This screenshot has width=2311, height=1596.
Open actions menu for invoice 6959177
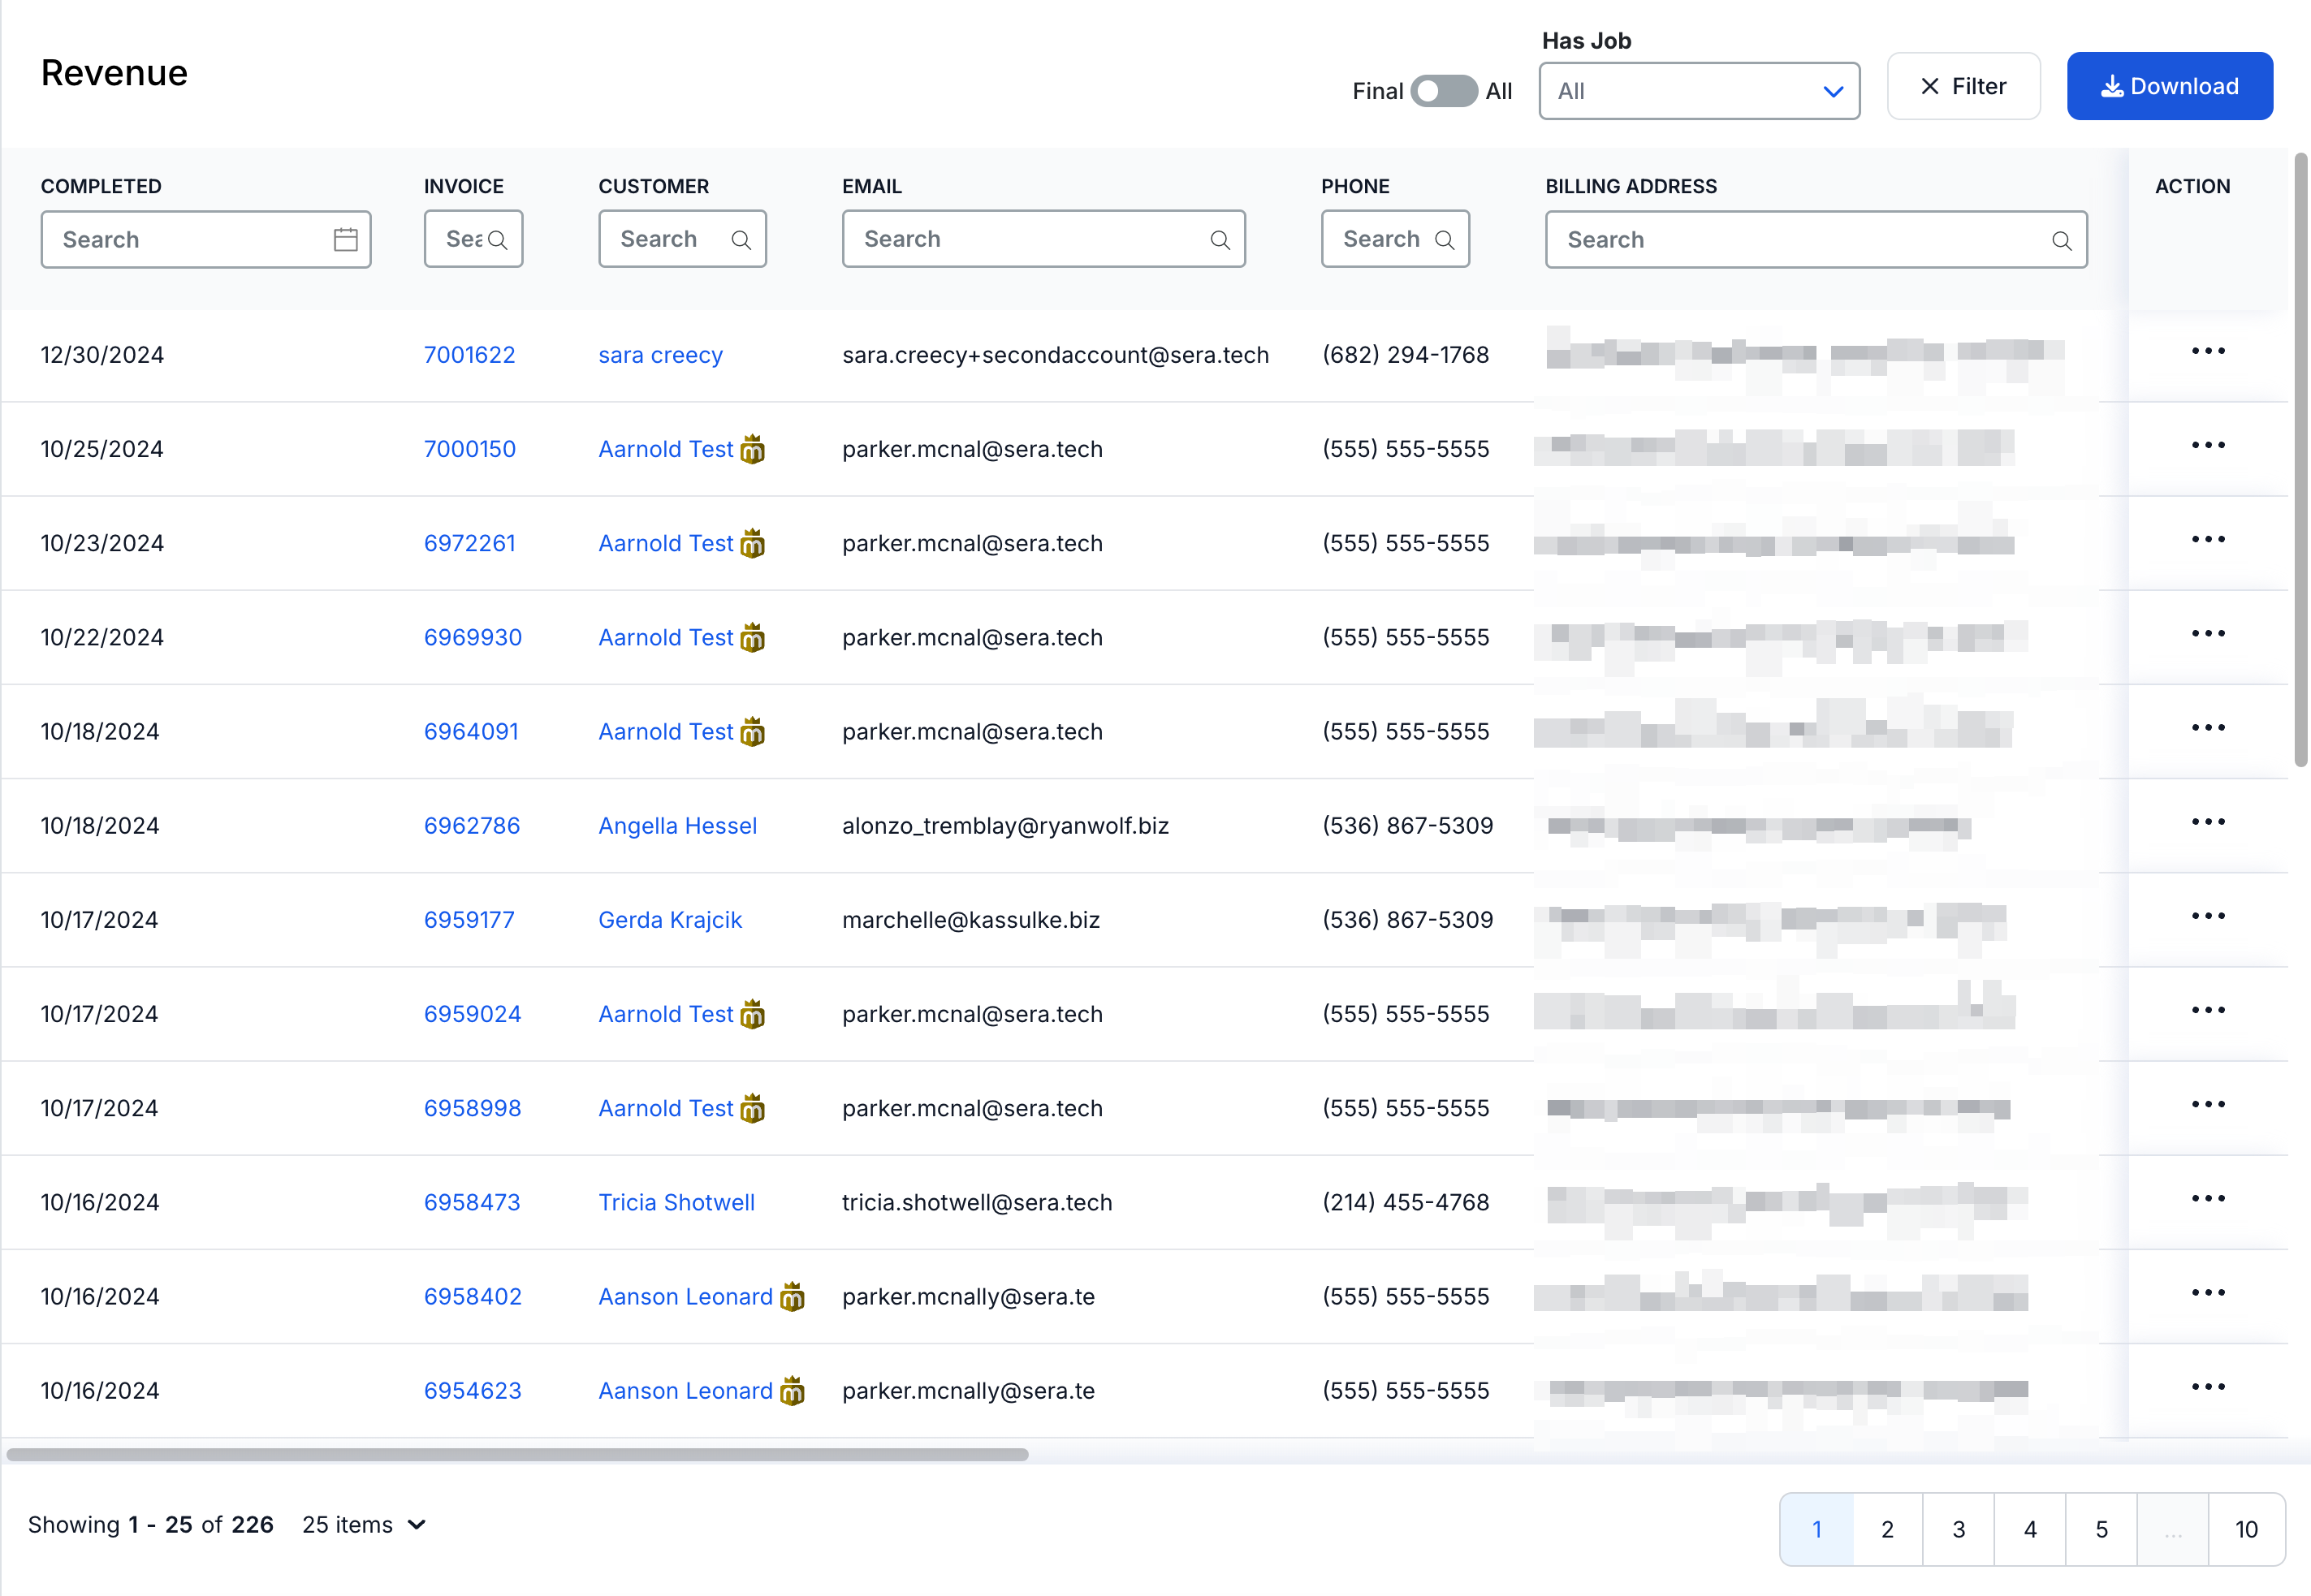(x=2207, y=916)
